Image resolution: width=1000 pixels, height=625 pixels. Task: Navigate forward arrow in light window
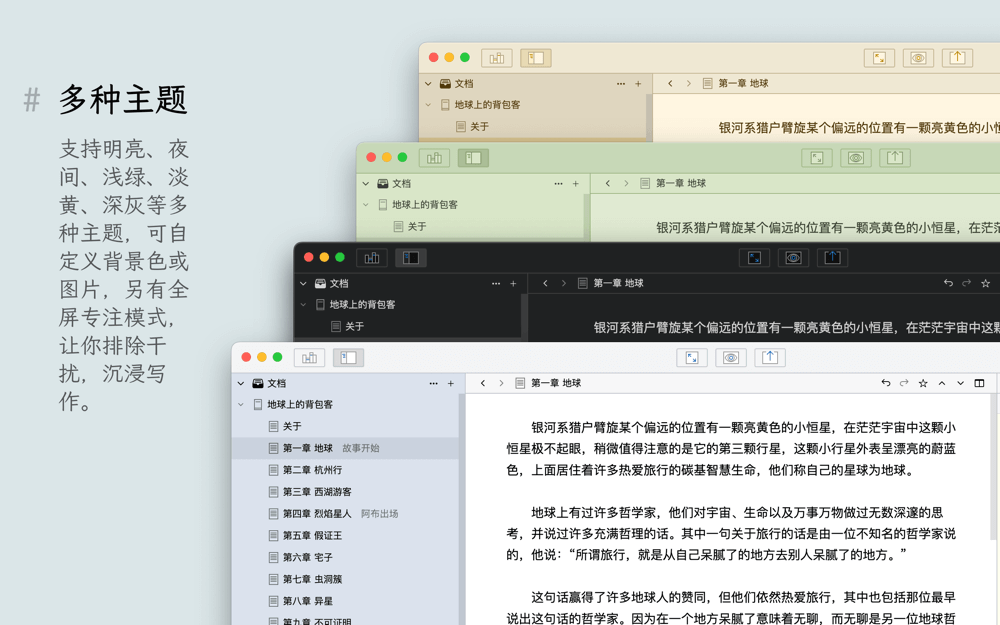(x=501, y=383)
